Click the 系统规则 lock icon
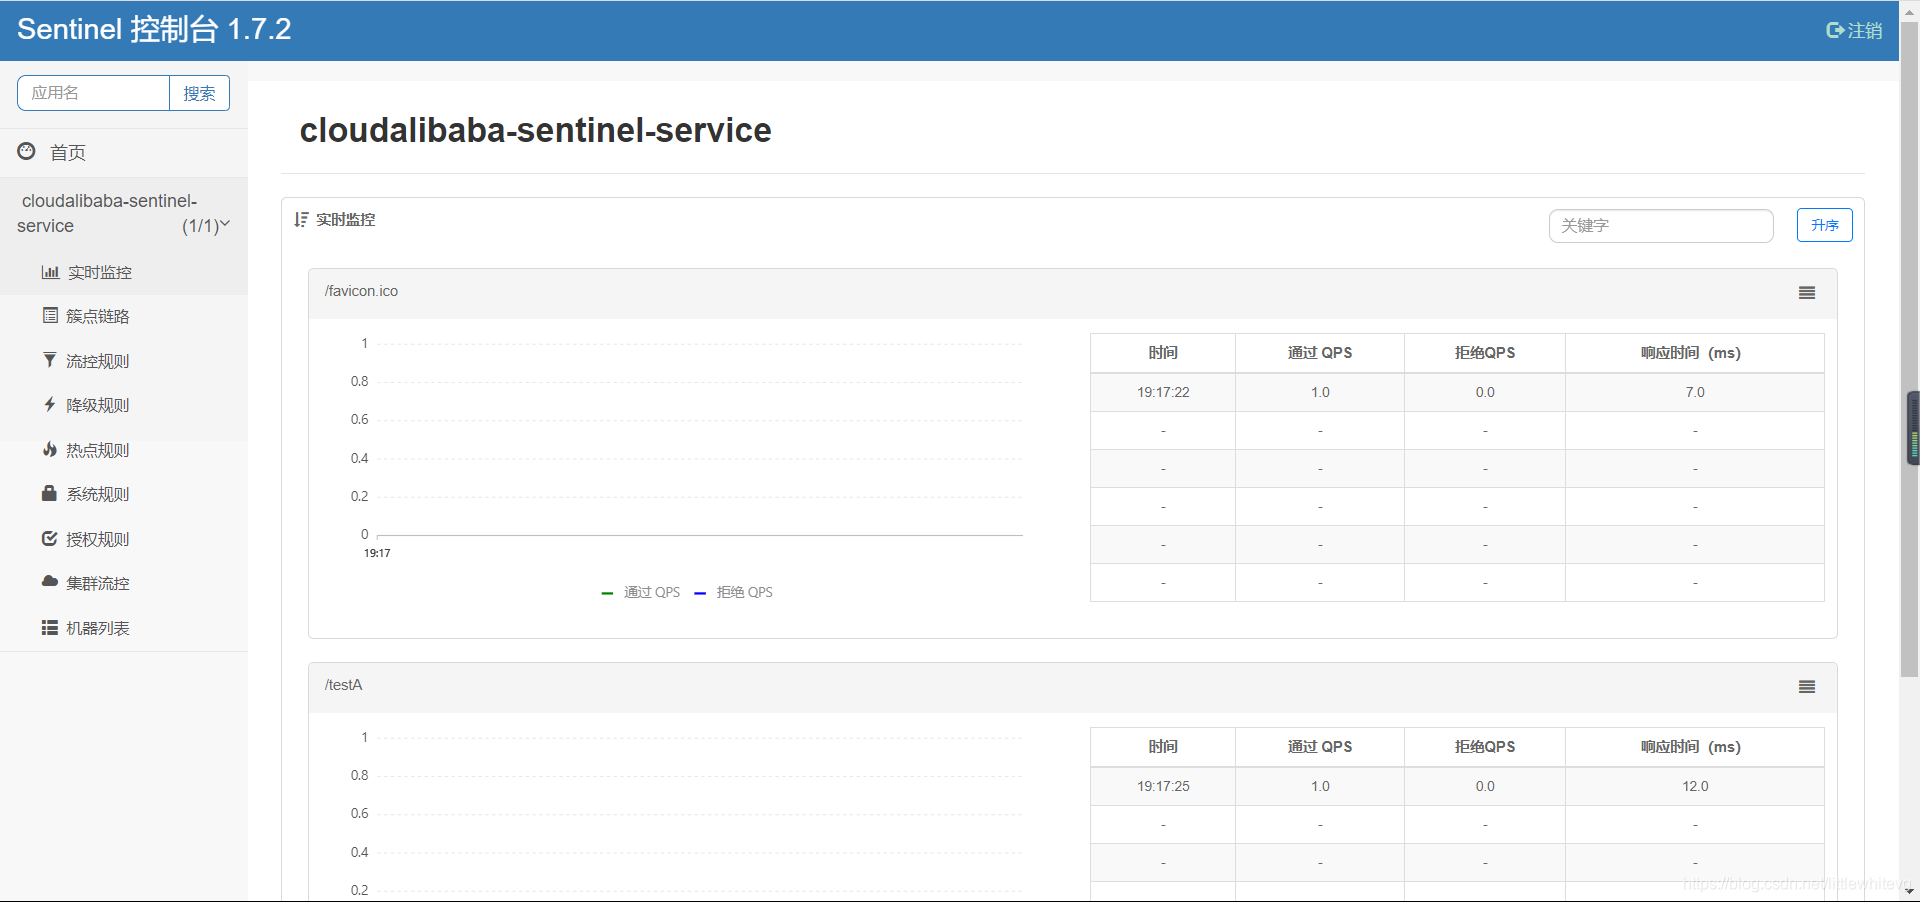The height and width of the screenshot is (902, 1920). pyautogui.click(x=49, y=493)
